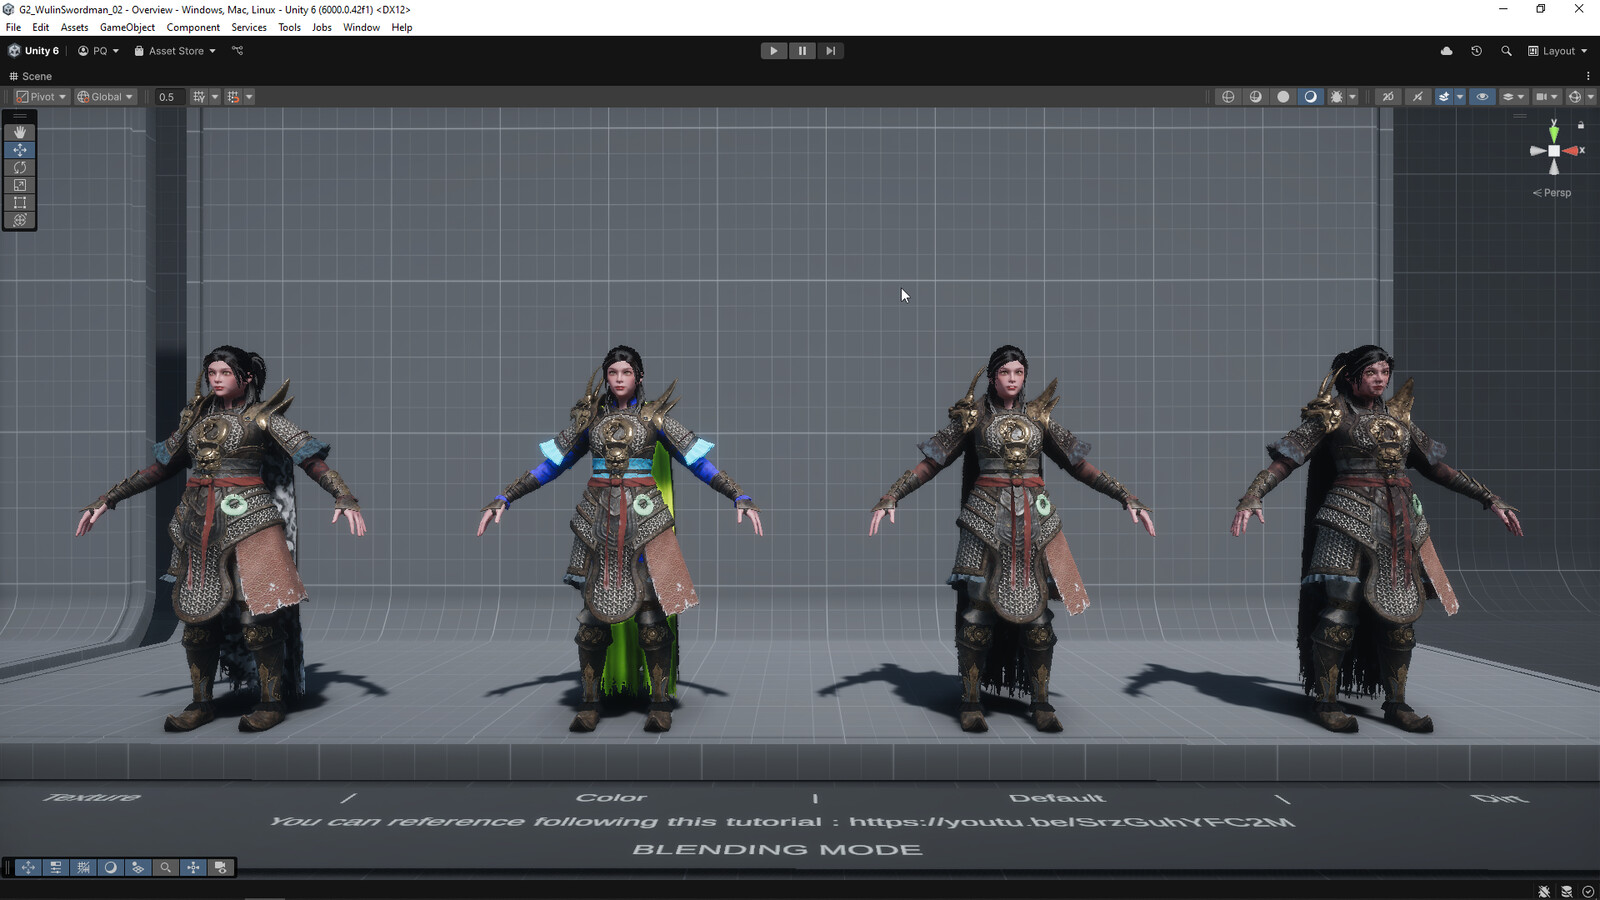Click the Tools overlay icon in bottom toolbar
This screenshot has width=1600, height=900.
(x=28, y=868)
